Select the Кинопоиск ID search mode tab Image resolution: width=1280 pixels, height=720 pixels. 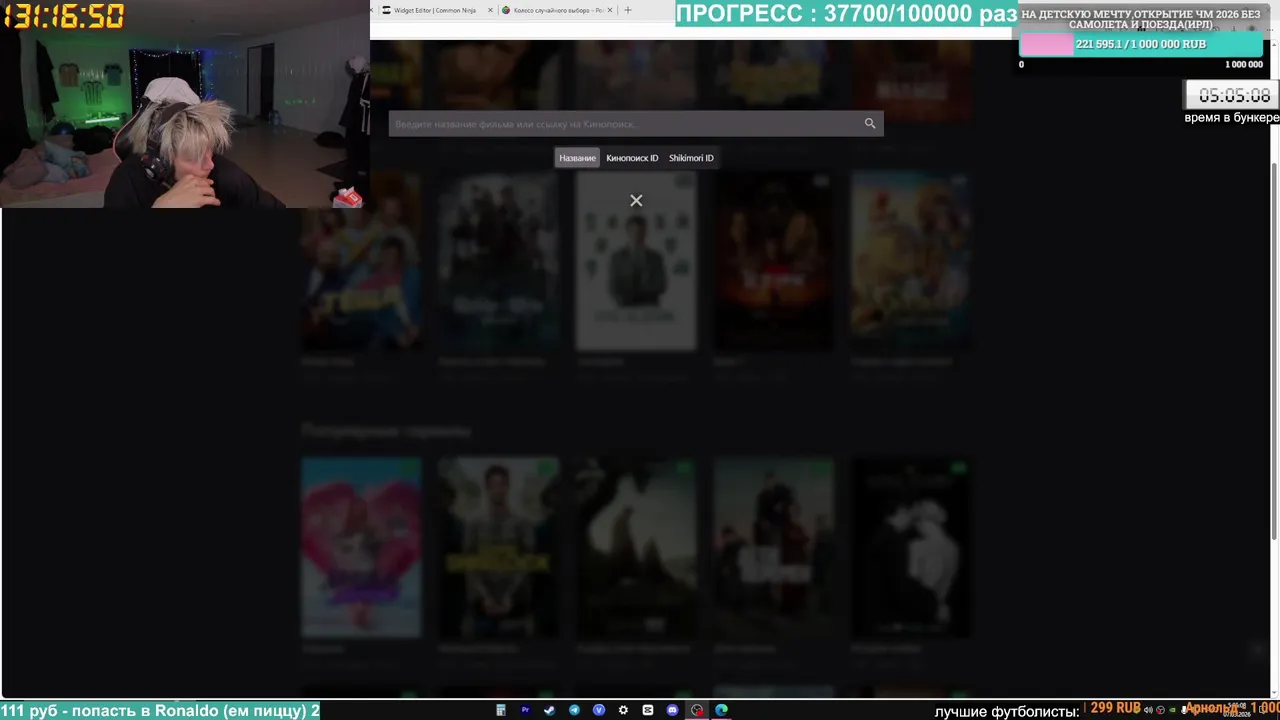[632, 158]
